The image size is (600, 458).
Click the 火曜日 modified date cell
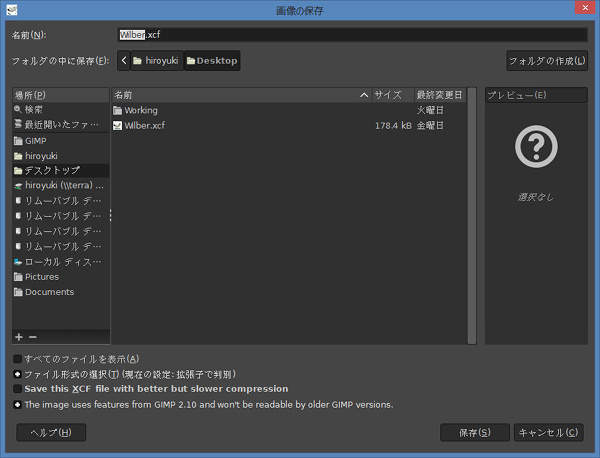coord(430,110)
